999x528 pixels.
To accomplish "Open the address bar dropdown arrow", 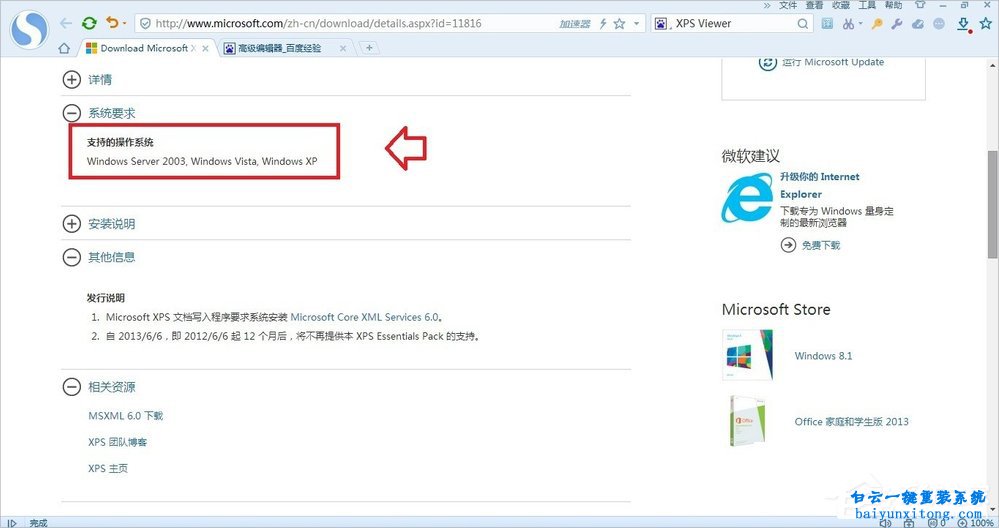I will tap(636, 24).
